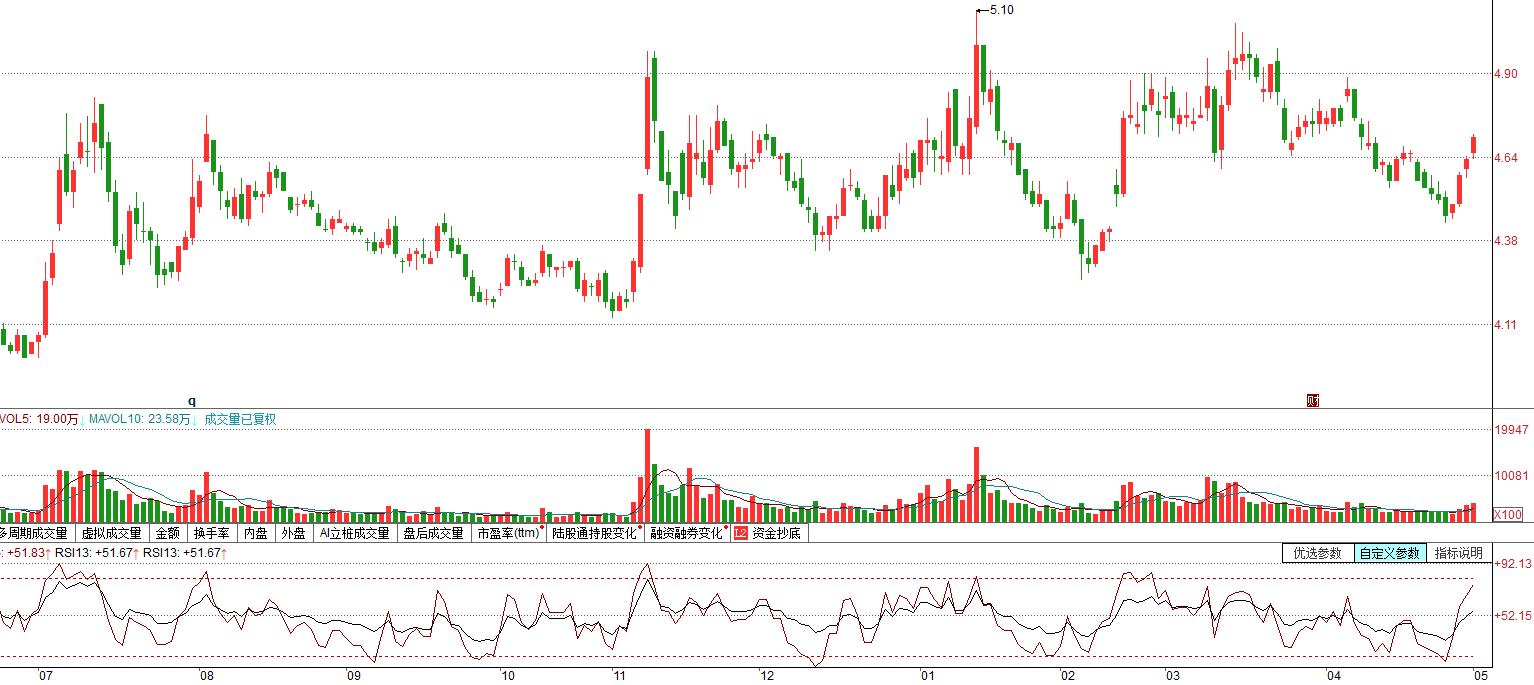
Task: Click the MAVOL10: 23.58万 value
Action: 141,420
